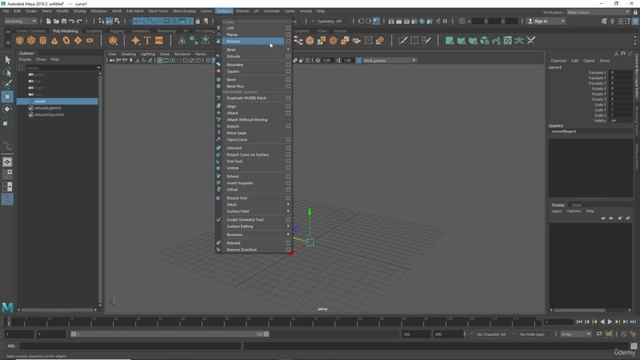Click the go to start of range button
Screen dimensions: 640x360
pyautogui.click(x=579, y=322)
